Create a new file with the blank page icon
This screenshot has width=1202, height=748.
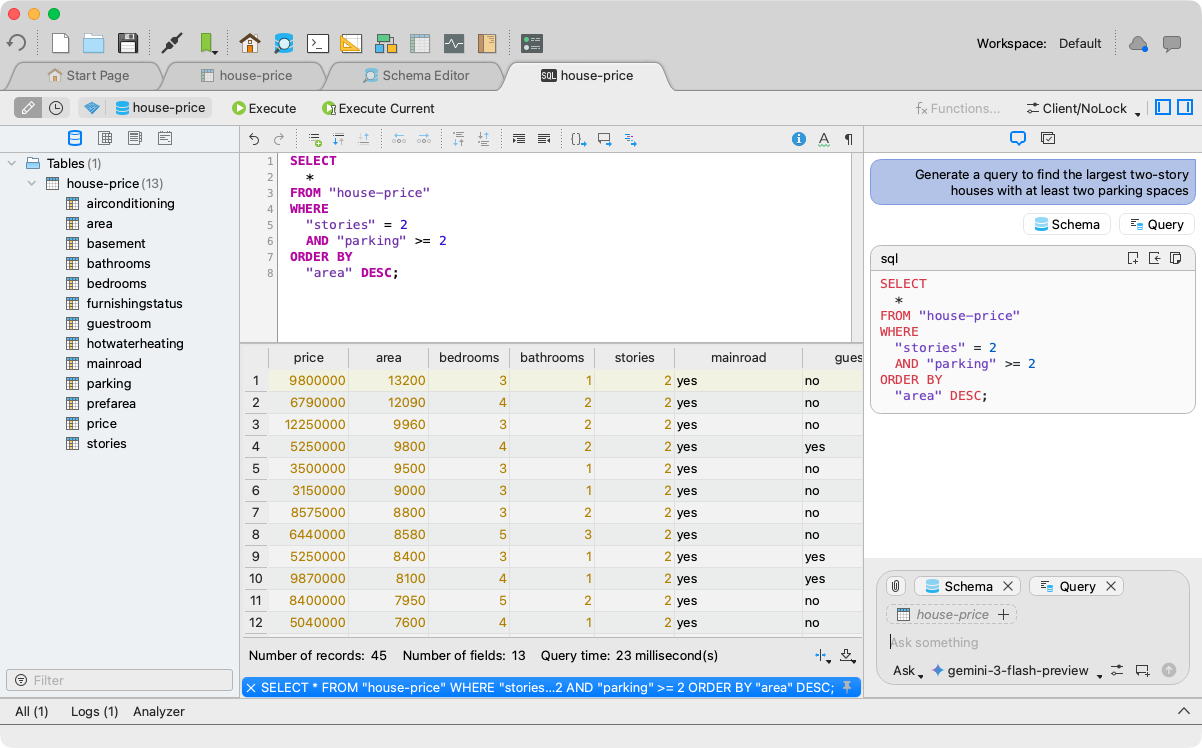click(x=61, y=43)
